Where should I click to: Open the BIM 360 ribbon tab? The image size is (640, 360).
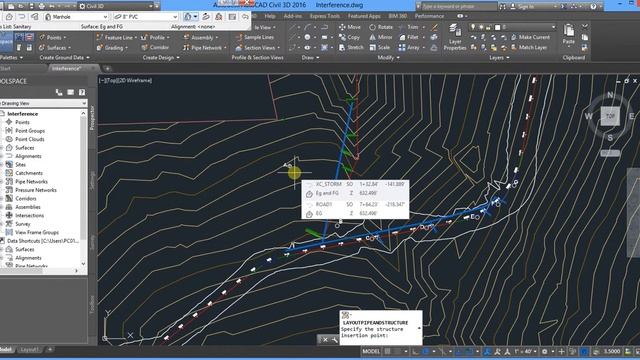(x=398, y=16)
